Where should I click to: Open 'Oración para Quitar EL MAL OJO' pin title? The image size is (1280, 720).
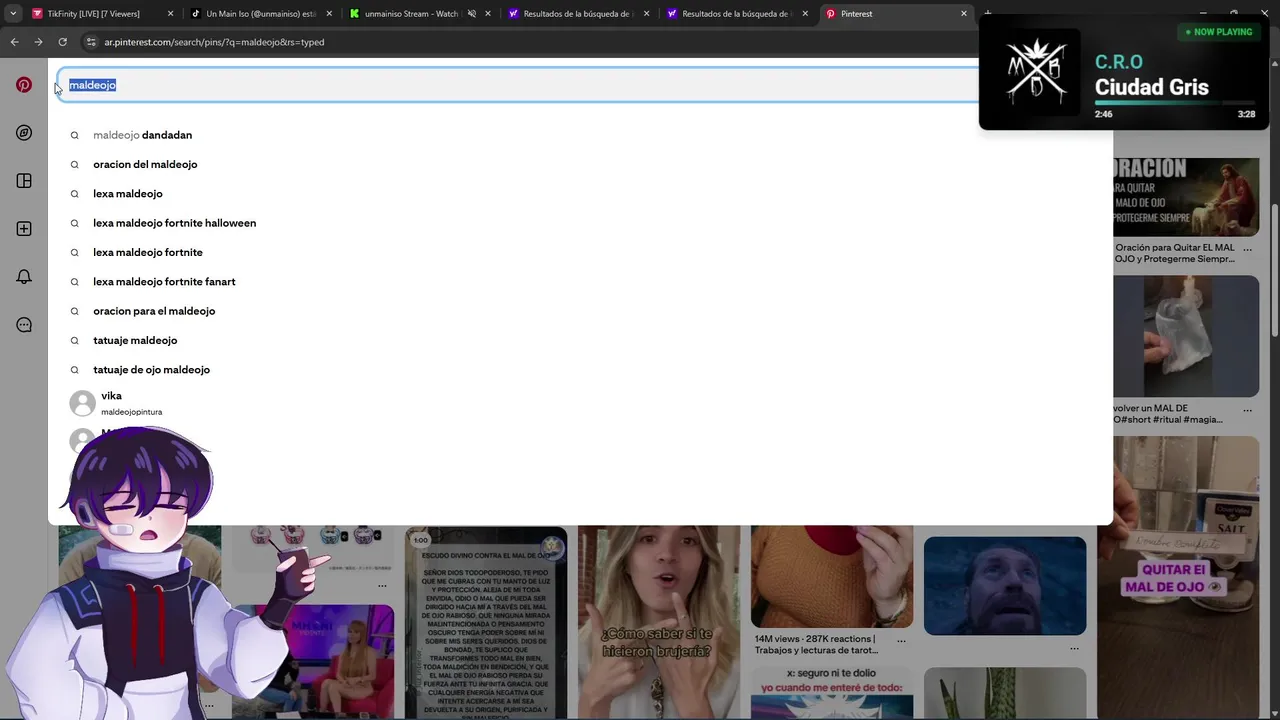[x=1175, y=253]
